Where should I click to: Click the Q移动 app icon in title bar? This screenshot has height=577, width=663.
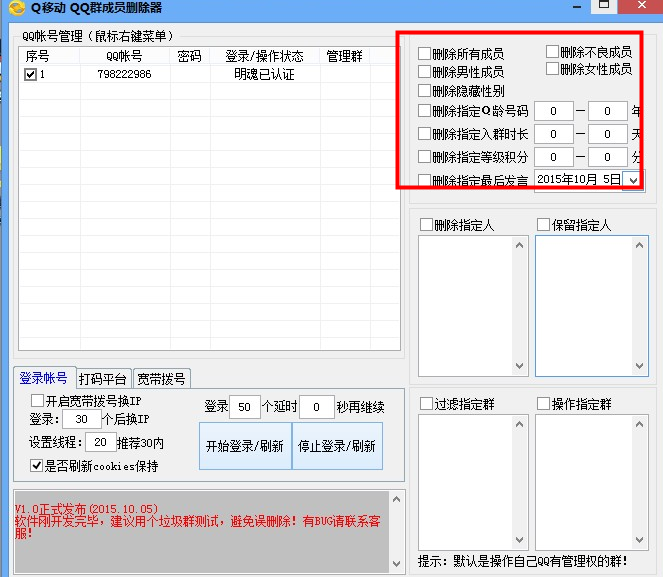[17, 7]
